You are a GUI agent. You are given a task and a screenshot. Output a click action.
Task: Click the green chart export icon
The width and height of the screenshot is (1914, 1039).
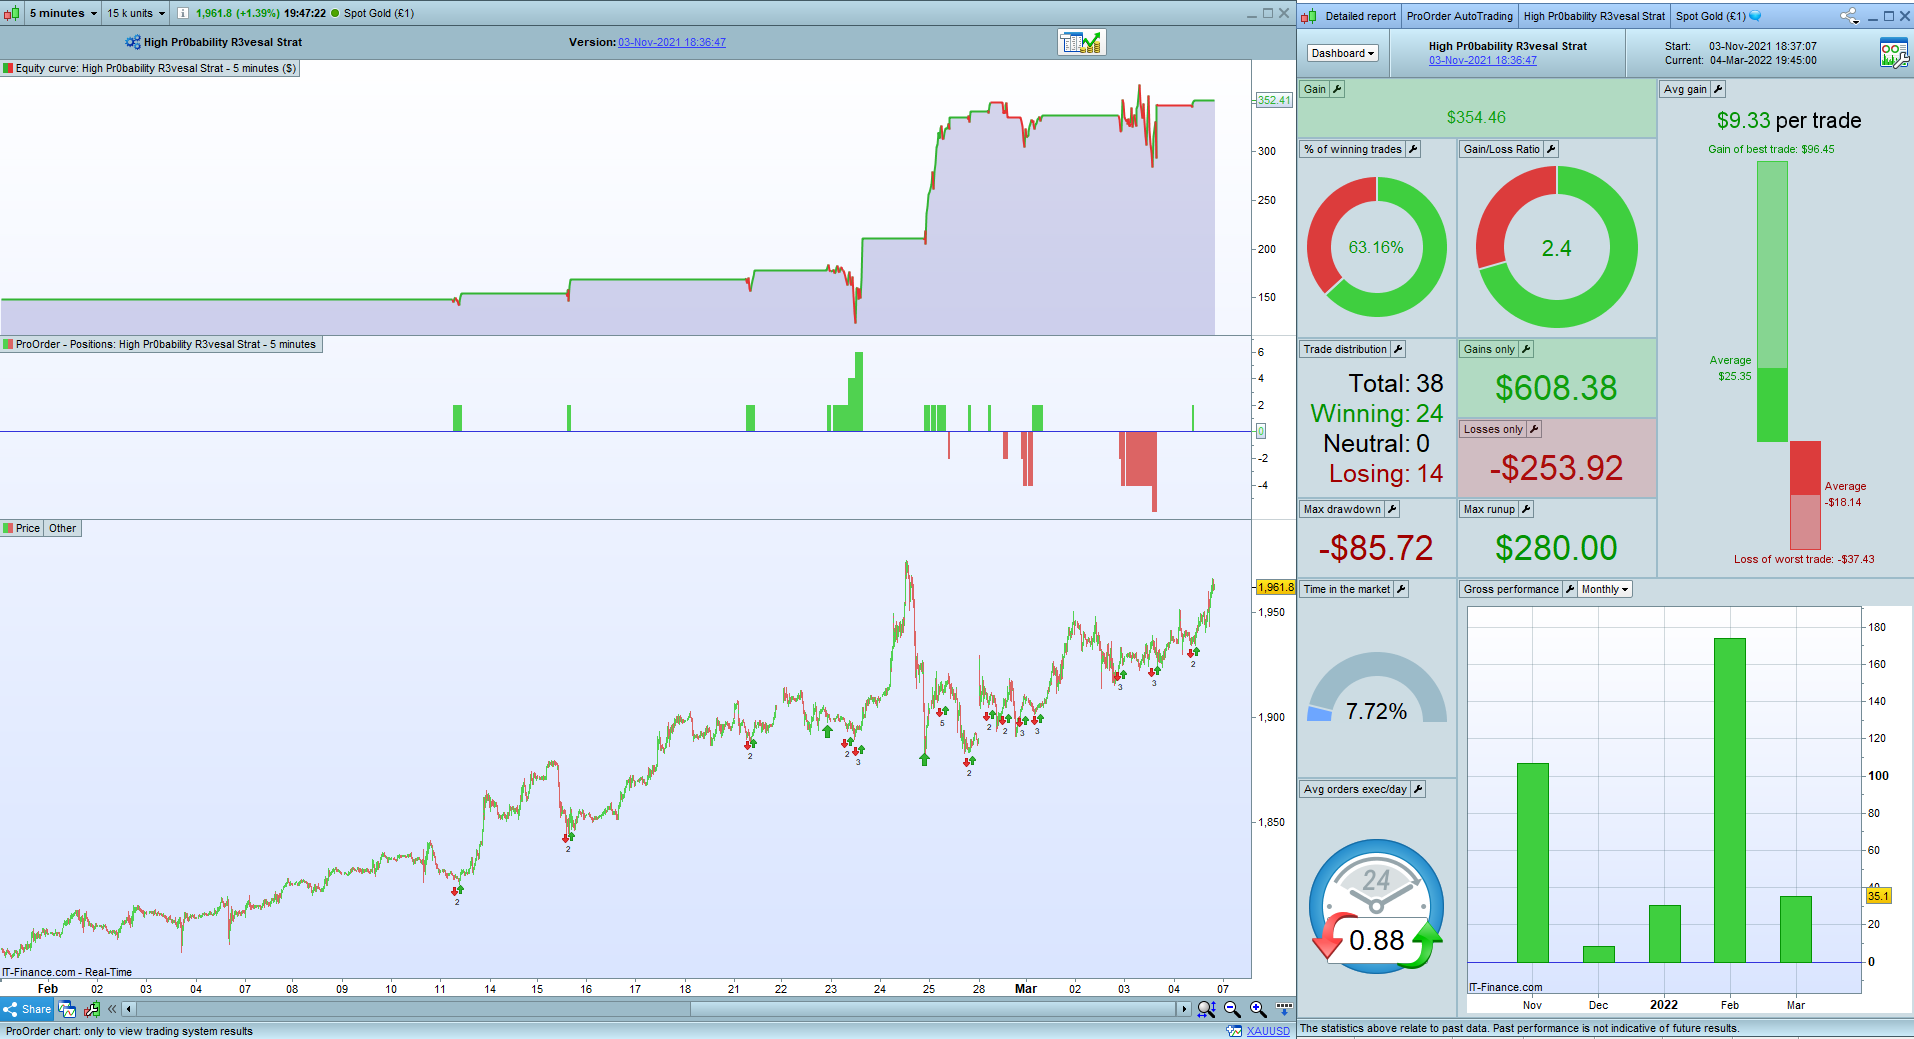92,1009
